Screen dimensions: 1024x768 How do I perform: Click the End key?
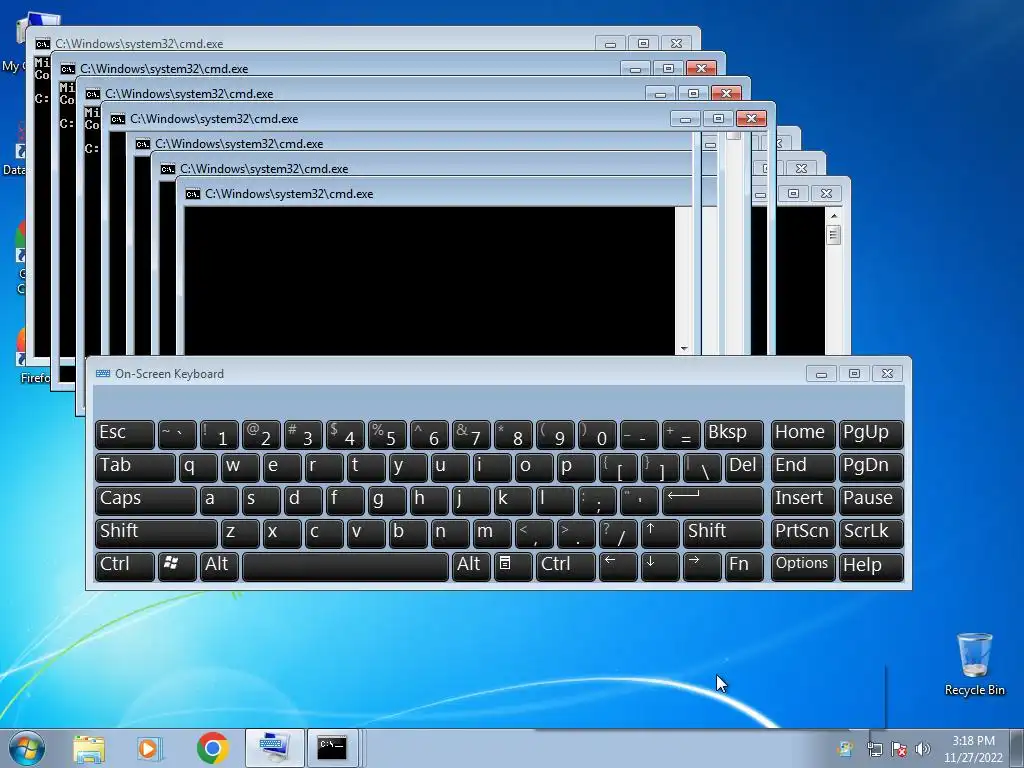click(803, 467)
